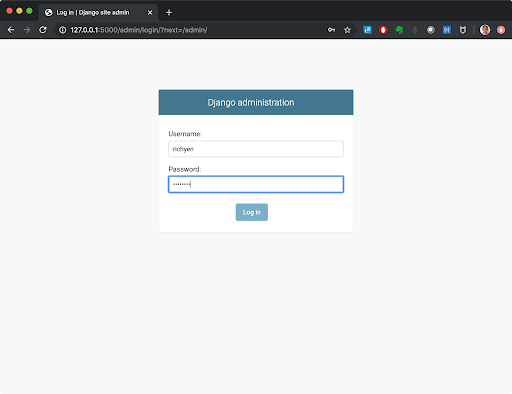512x394 pixels.
Task: Reload the page with the refresh icon
Action: [43, 30]
